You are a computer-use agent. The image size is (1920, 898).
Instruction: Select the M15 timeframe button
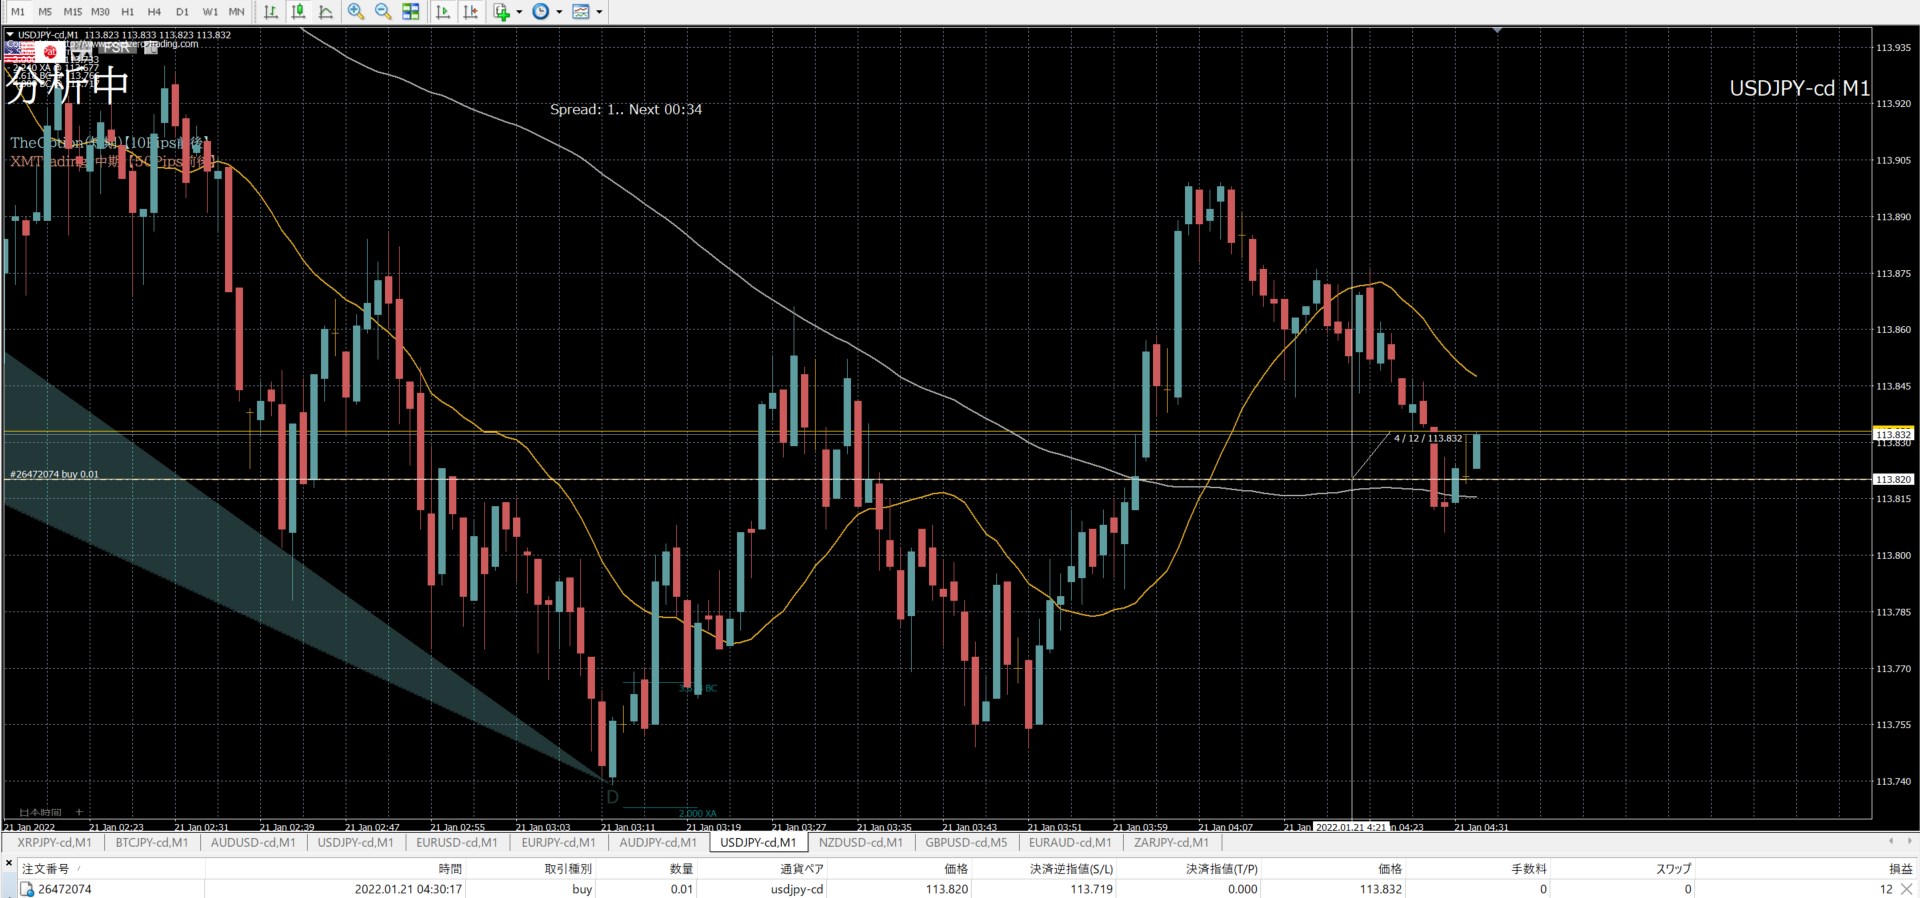(72, 12)
